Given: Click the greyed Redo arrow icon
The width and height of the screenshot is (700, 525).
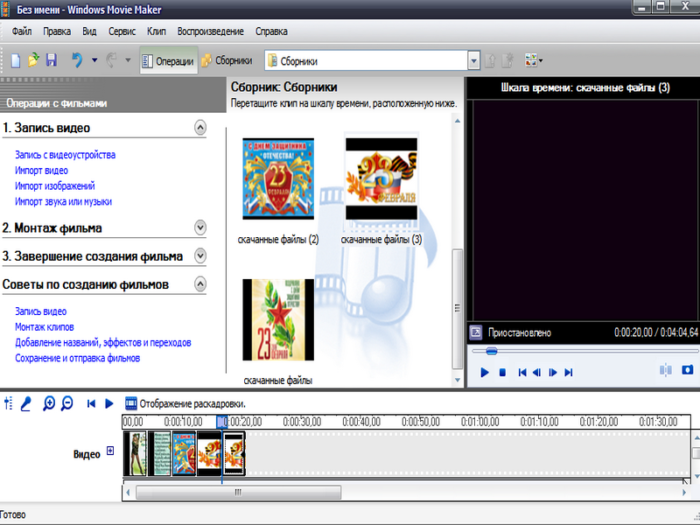Looking at the screenshot, I should (111, 60).
